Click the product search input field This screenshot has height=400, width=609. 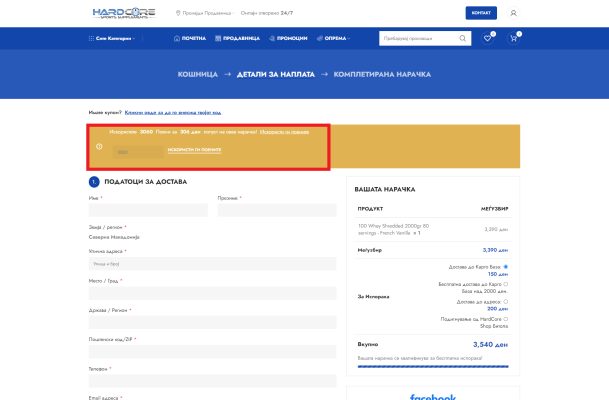point(418,38)
